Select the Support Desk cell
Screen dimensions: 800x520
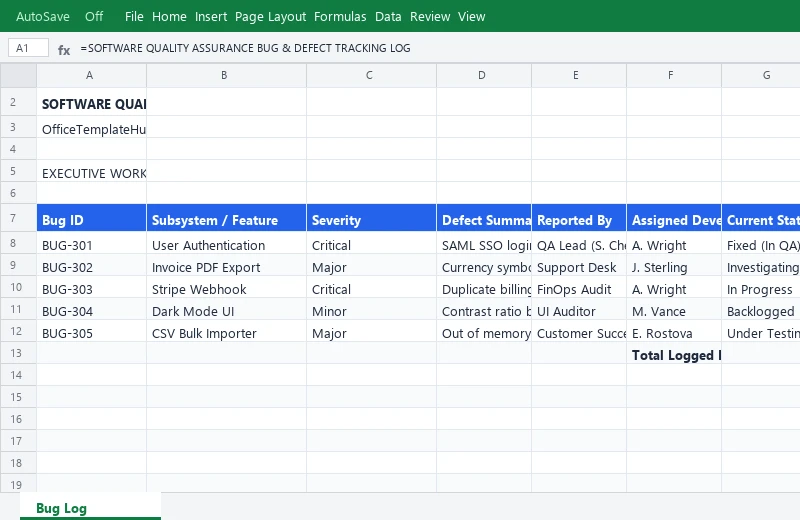579,265
